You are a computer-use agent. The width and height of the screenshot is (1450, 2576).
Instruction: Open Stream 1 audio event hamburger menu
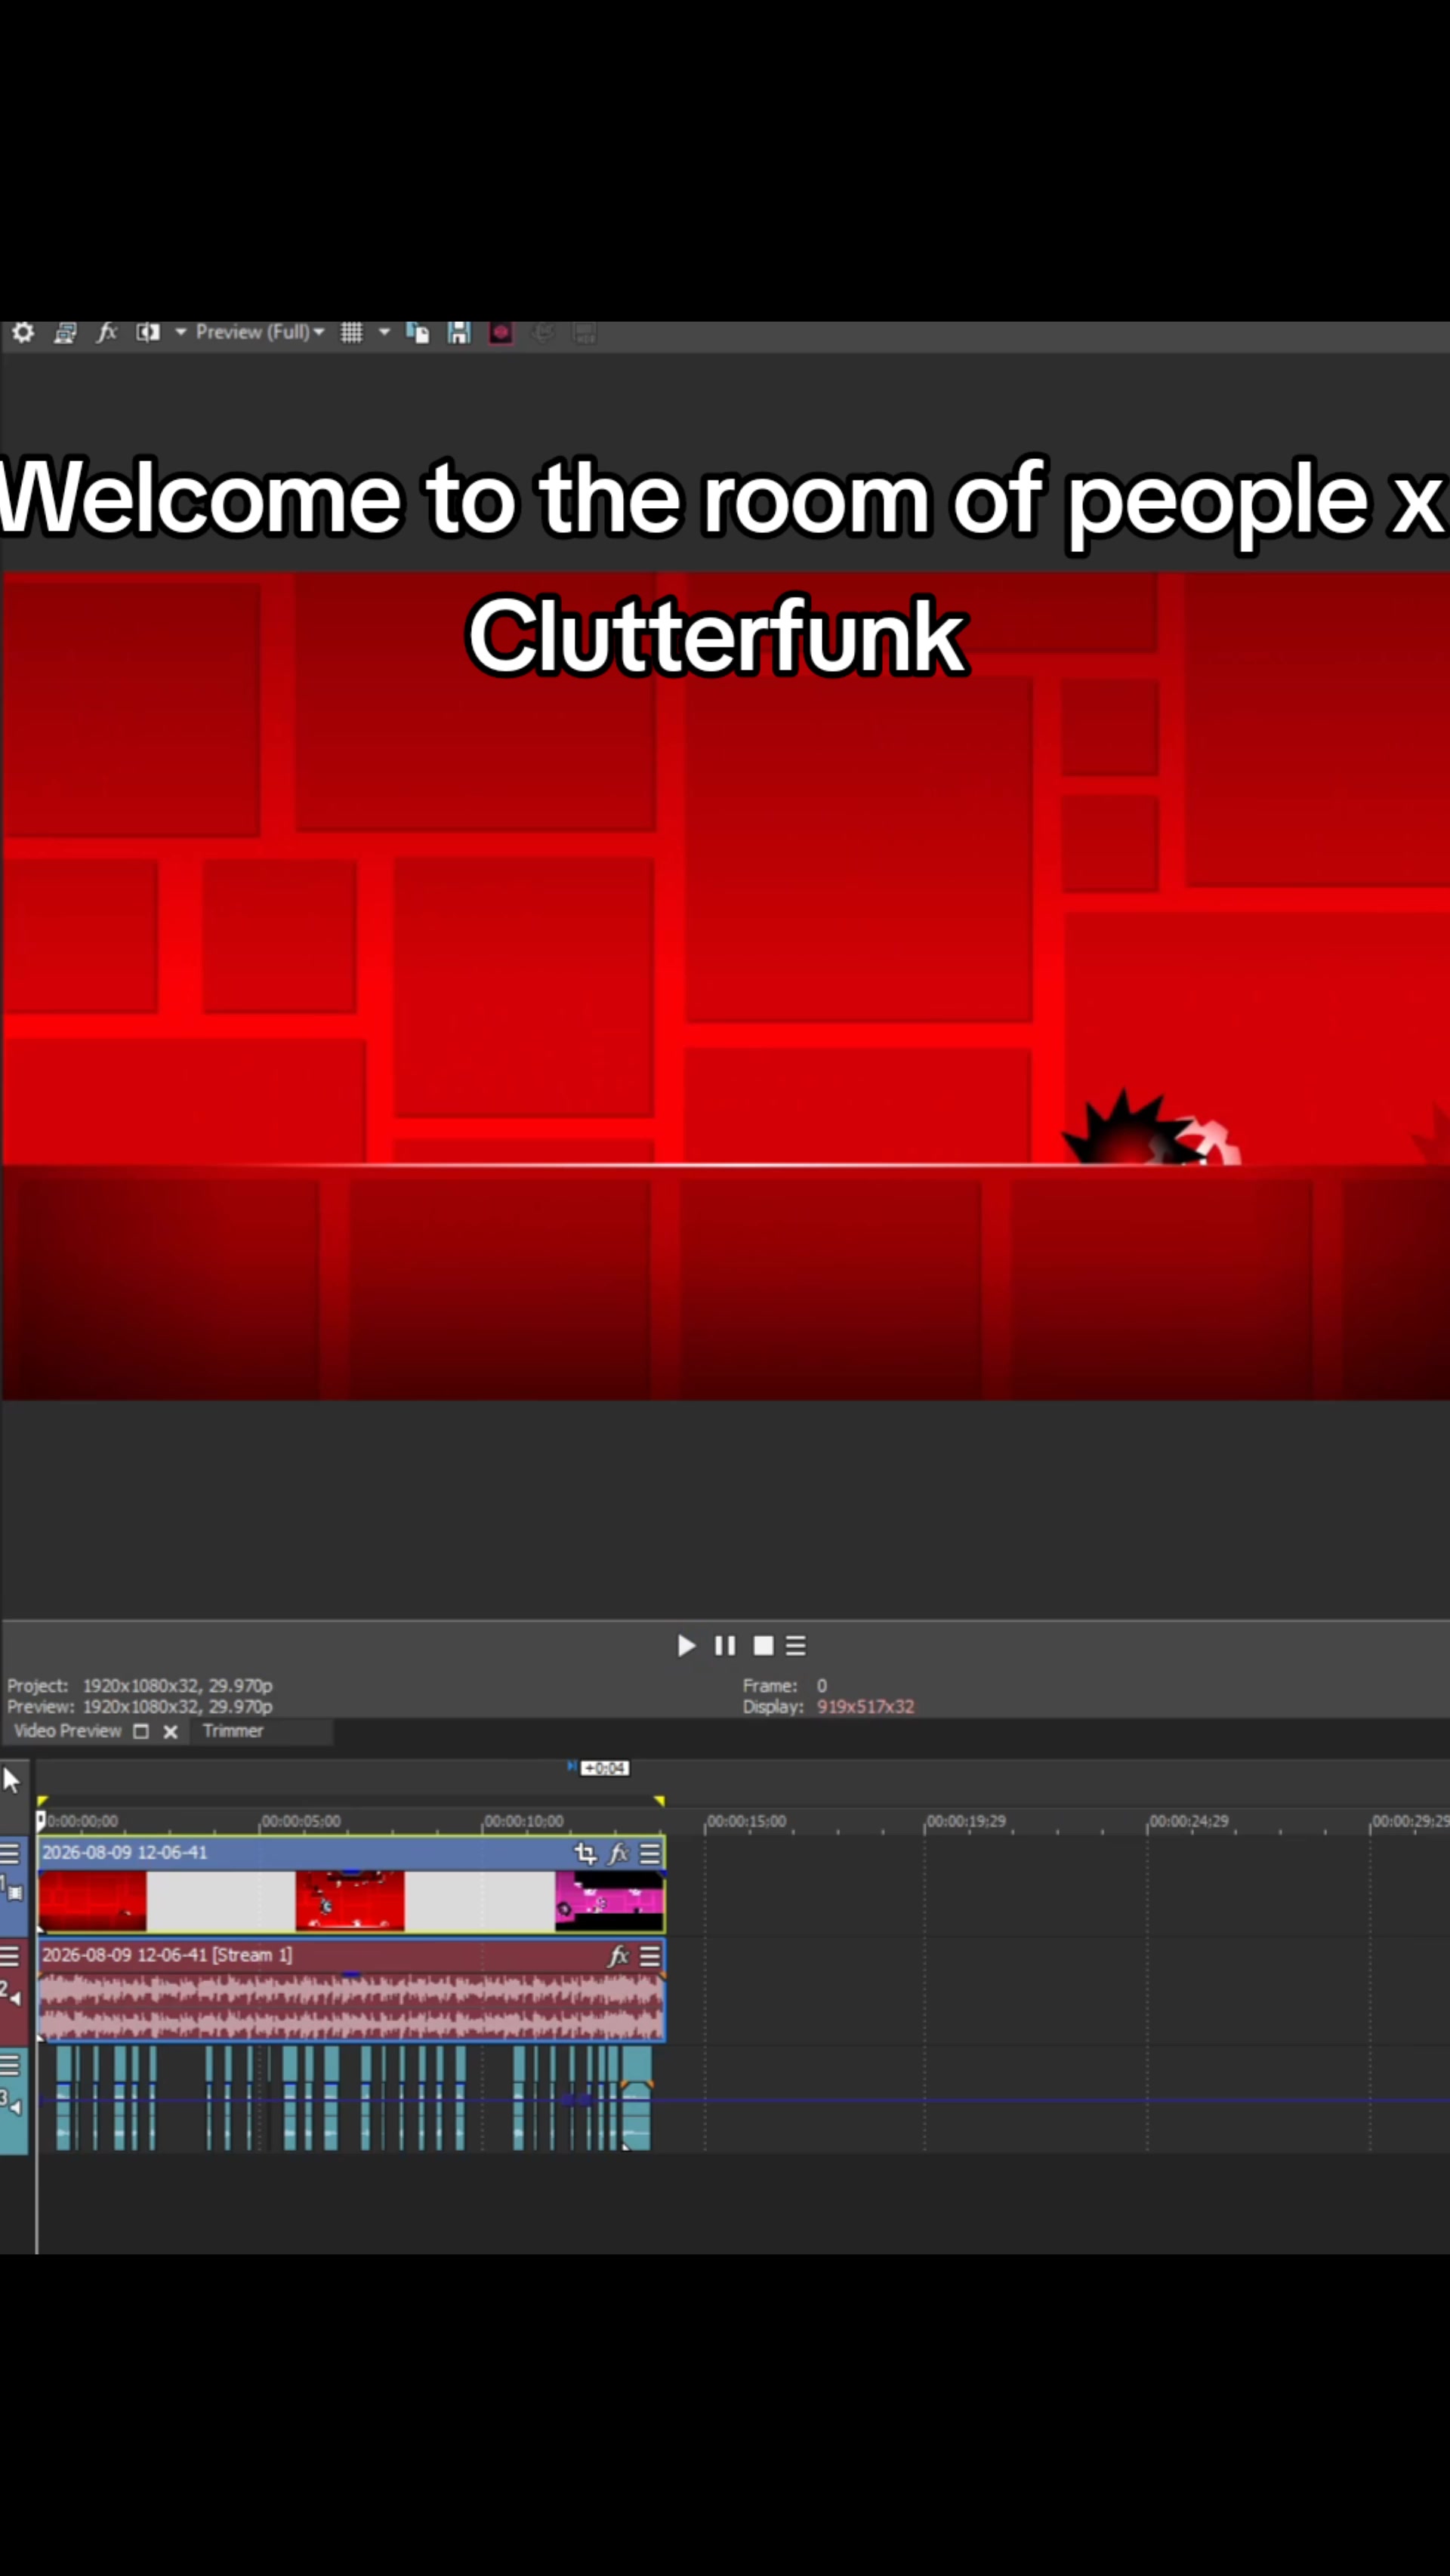(x=650, y=1956)
